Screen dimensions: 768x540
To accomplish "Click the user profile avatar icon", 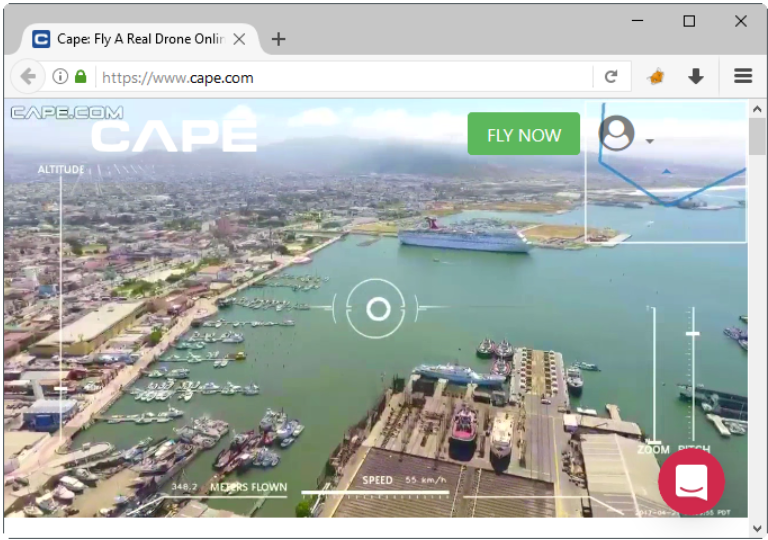I will [616, 134].
